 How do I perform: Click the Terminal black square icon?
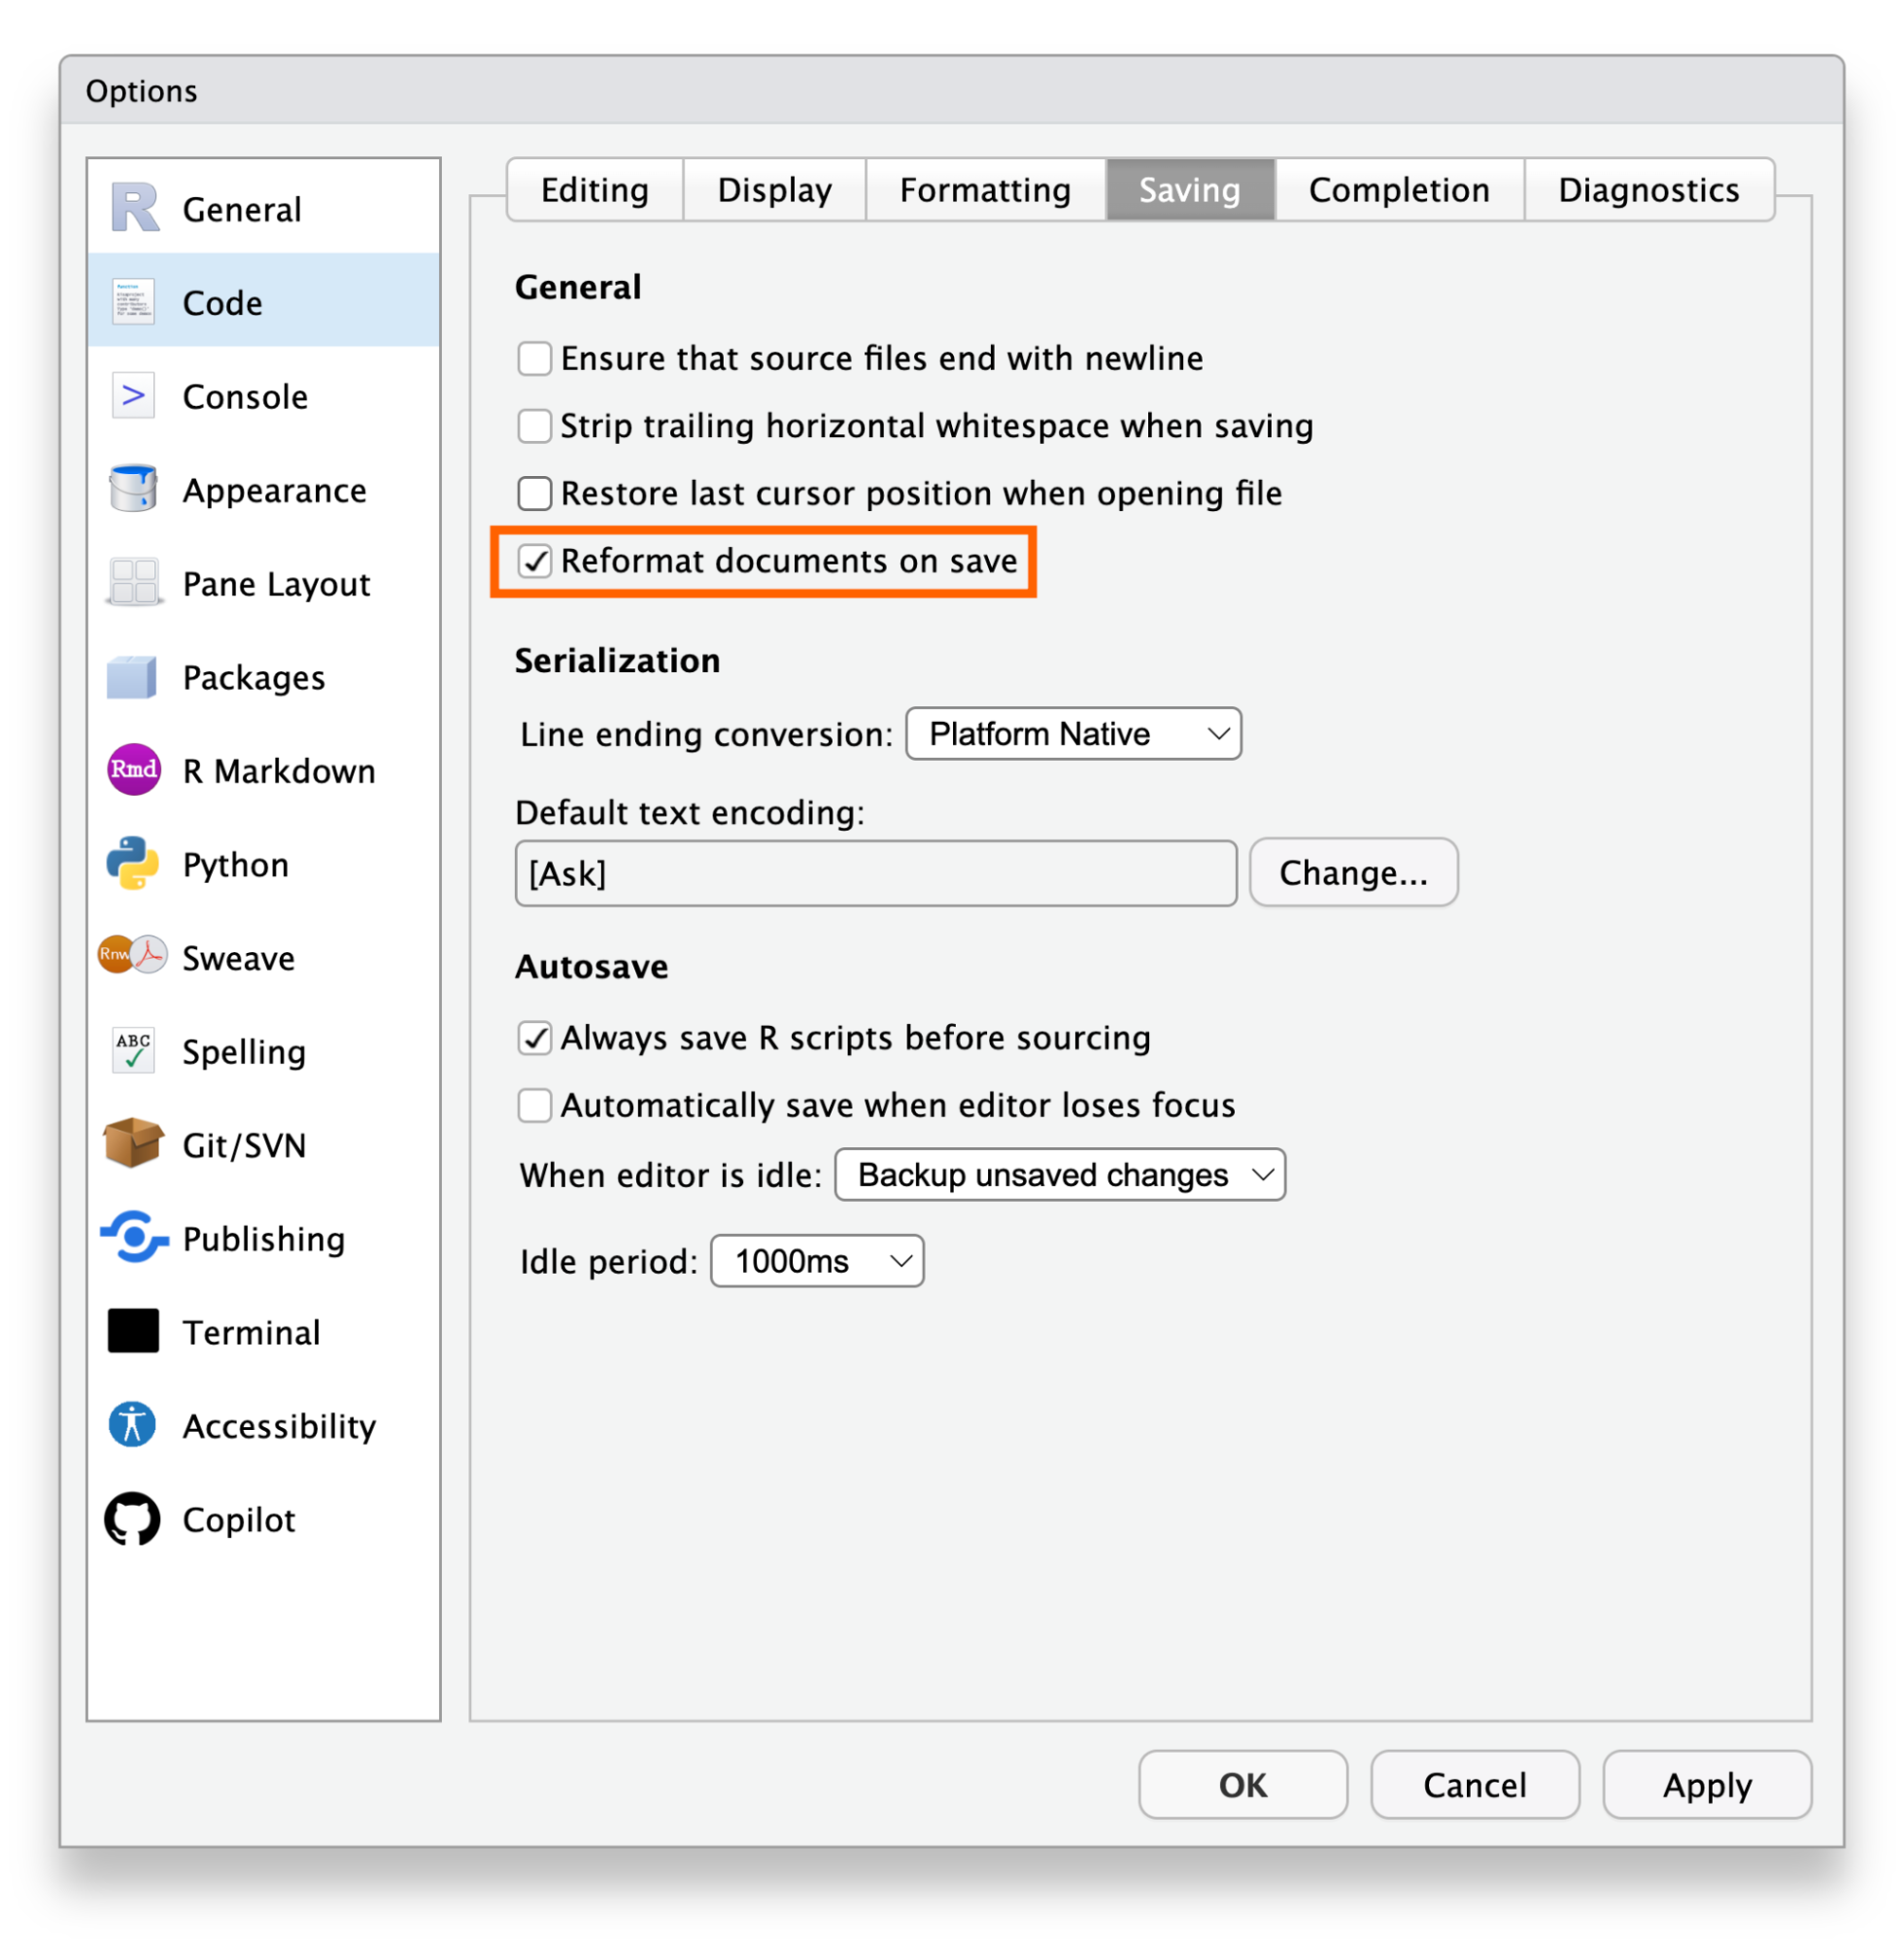tap(132, 1331)
